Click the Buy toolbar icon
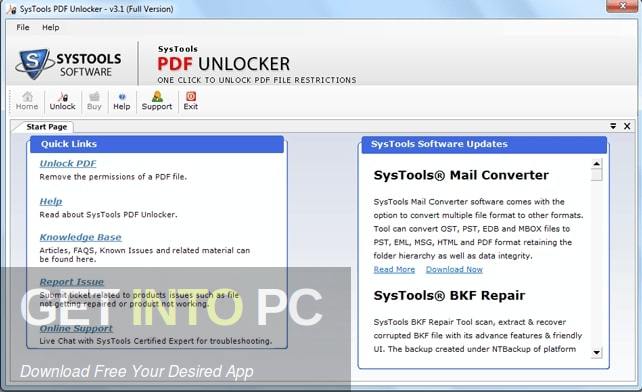Screen dimensions: 642x392 point(94,101)
